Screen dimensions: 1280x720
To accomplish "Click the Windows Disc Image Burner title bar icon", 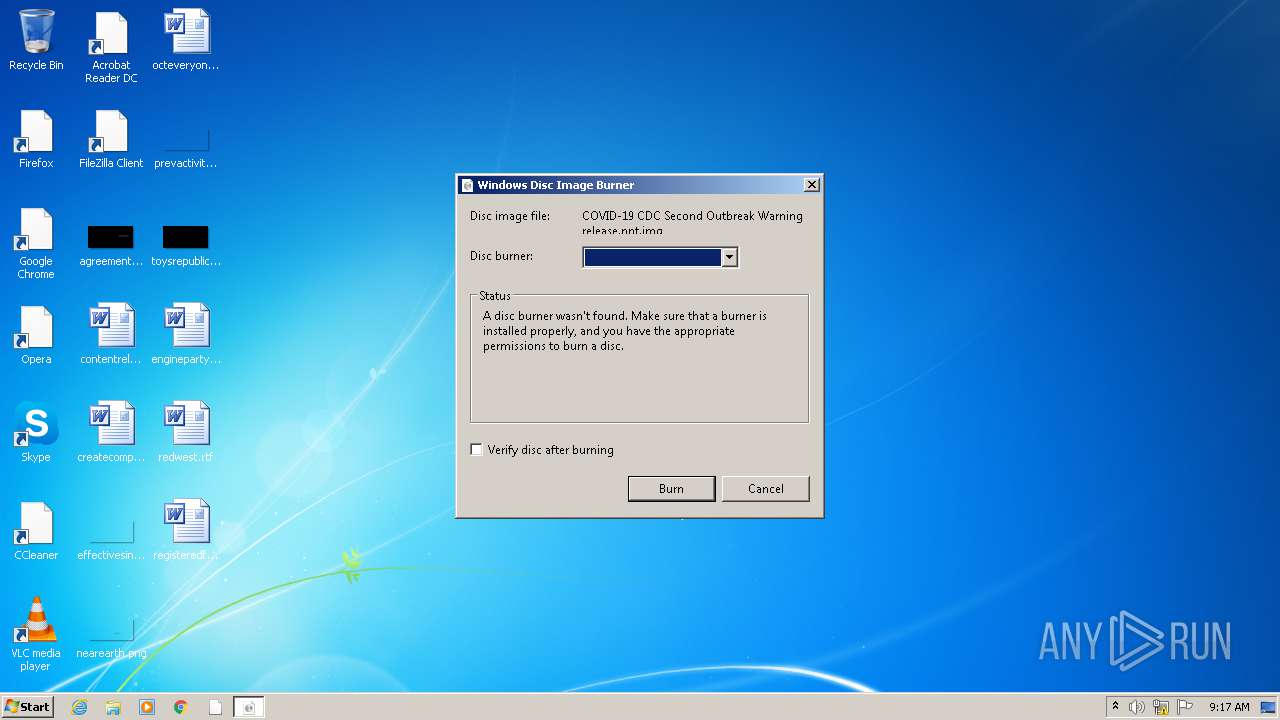I will pos(467,185).
